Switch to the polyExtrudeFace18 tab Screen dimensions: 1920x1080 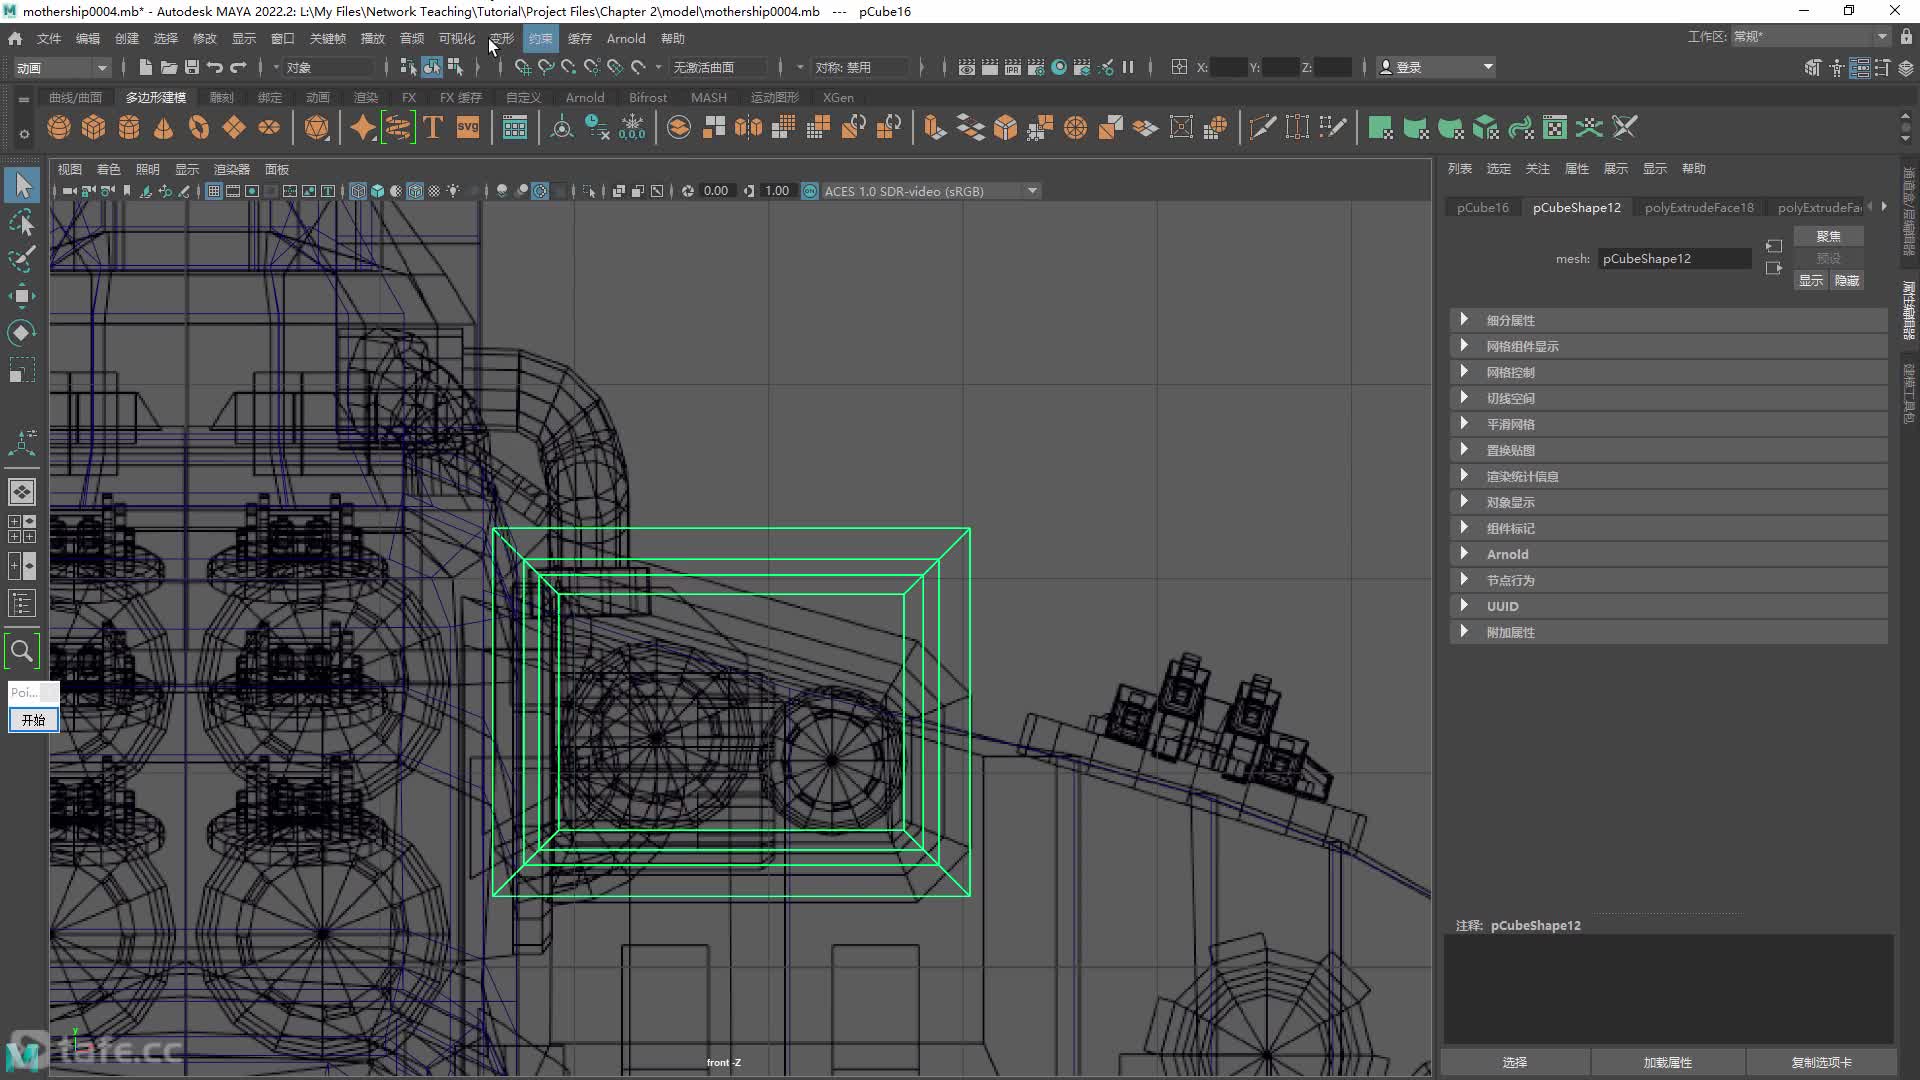(x=1699, y=207)
